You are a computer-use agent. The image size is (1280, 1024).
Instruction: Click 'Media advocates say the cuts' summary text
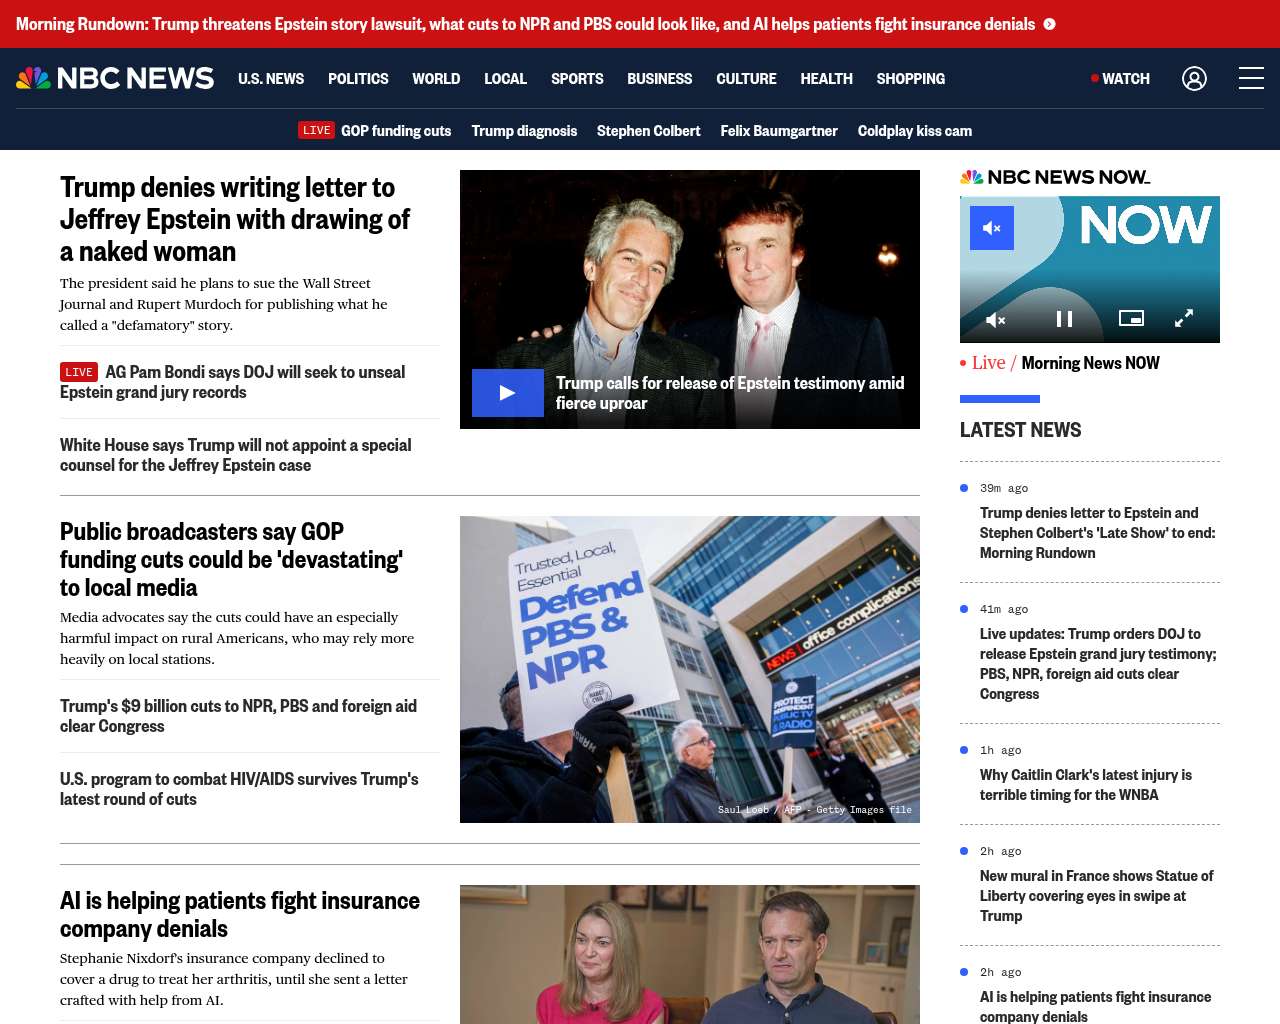tap(237, 638)
